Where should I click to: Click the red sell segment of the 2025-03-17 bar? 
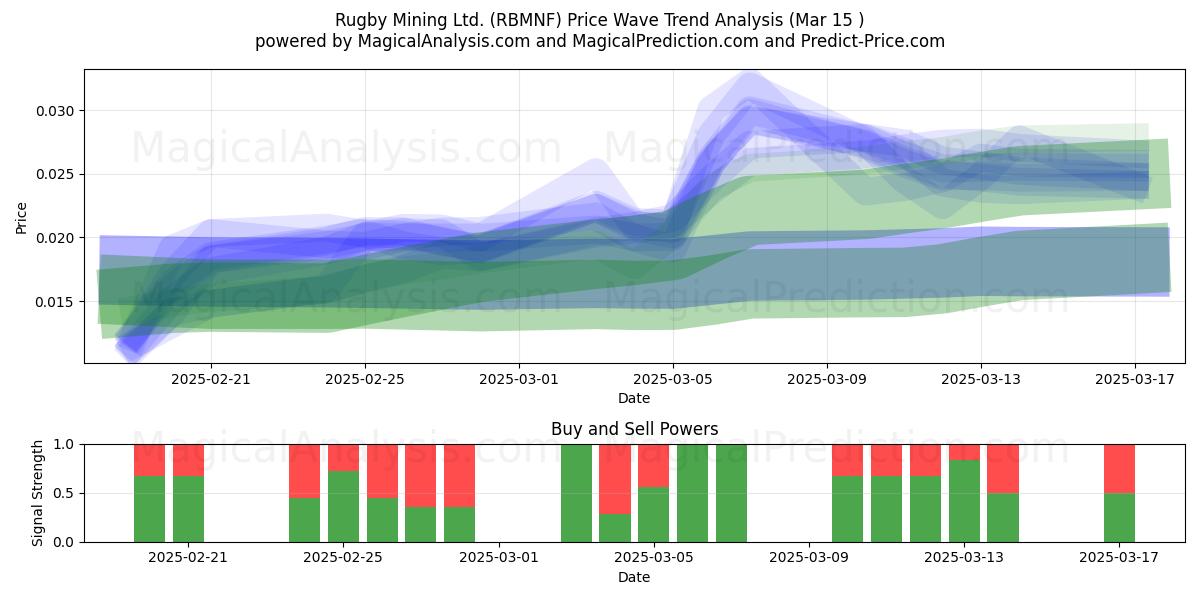click(1119, 469)
